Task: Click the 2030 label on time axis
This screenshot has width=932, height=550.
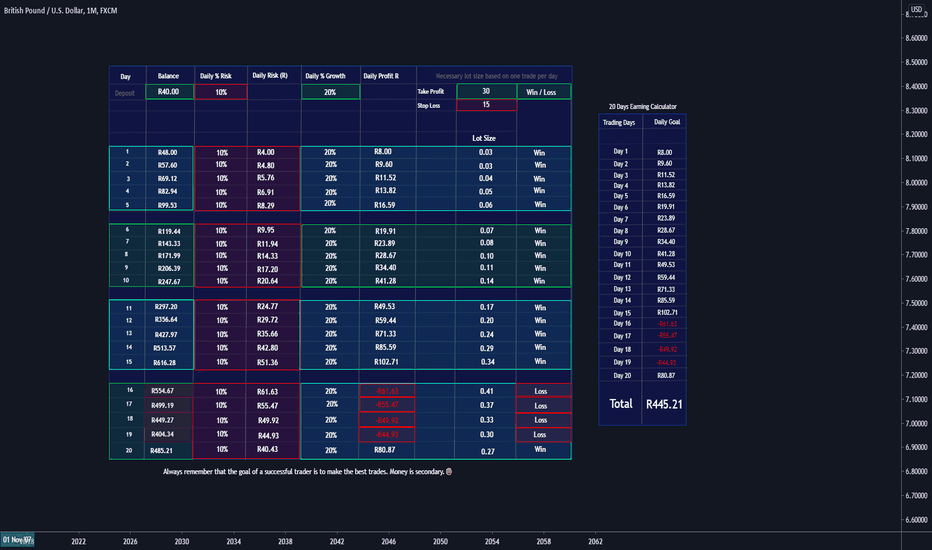Action: tap(182, 542)
